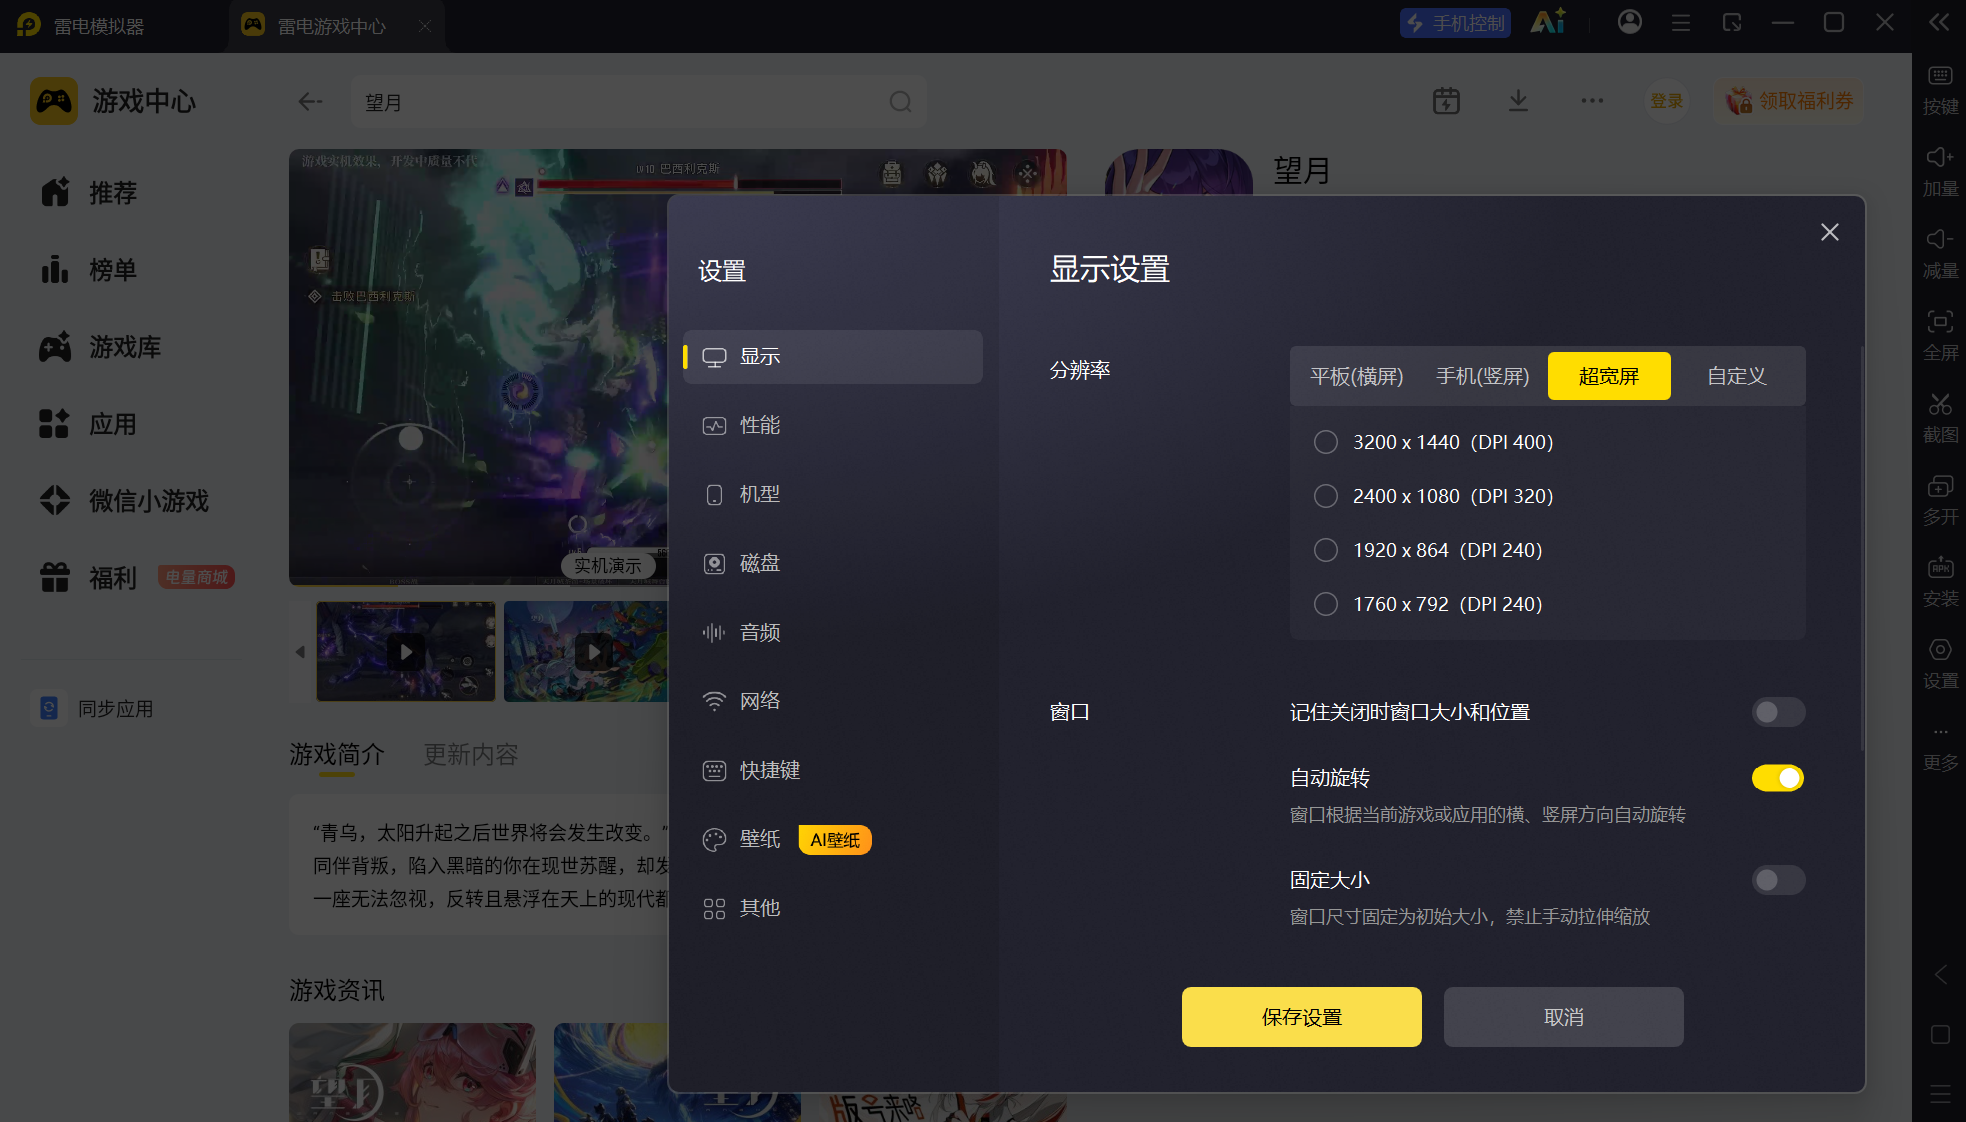Click previous arrow of thumbnail carousel
This screenshot has width=1966, height=1122.
(x=300, y=652)
